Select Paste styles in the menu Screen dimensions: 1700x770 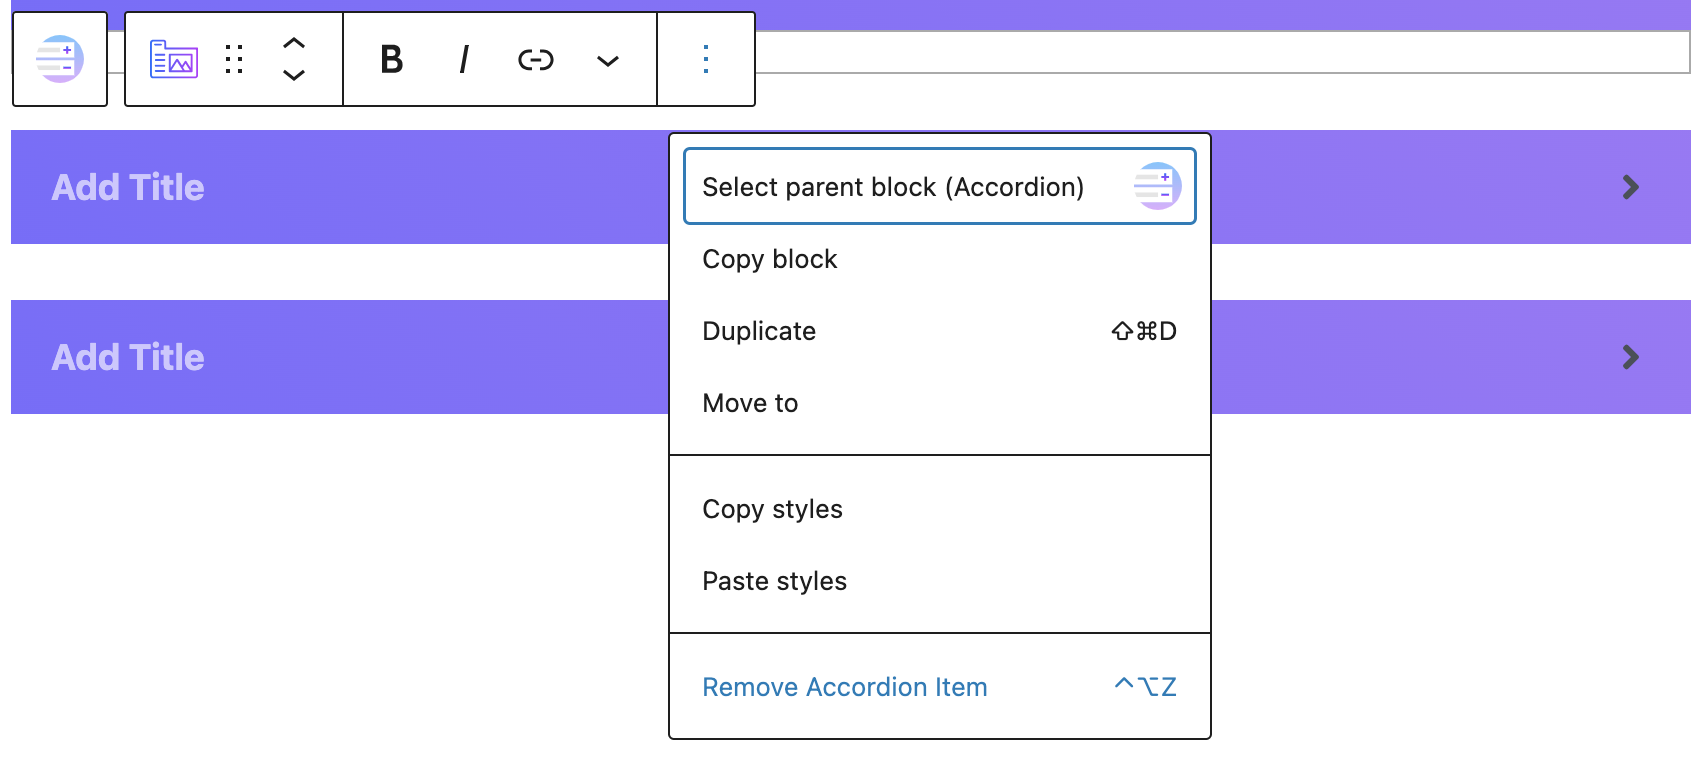940,581
